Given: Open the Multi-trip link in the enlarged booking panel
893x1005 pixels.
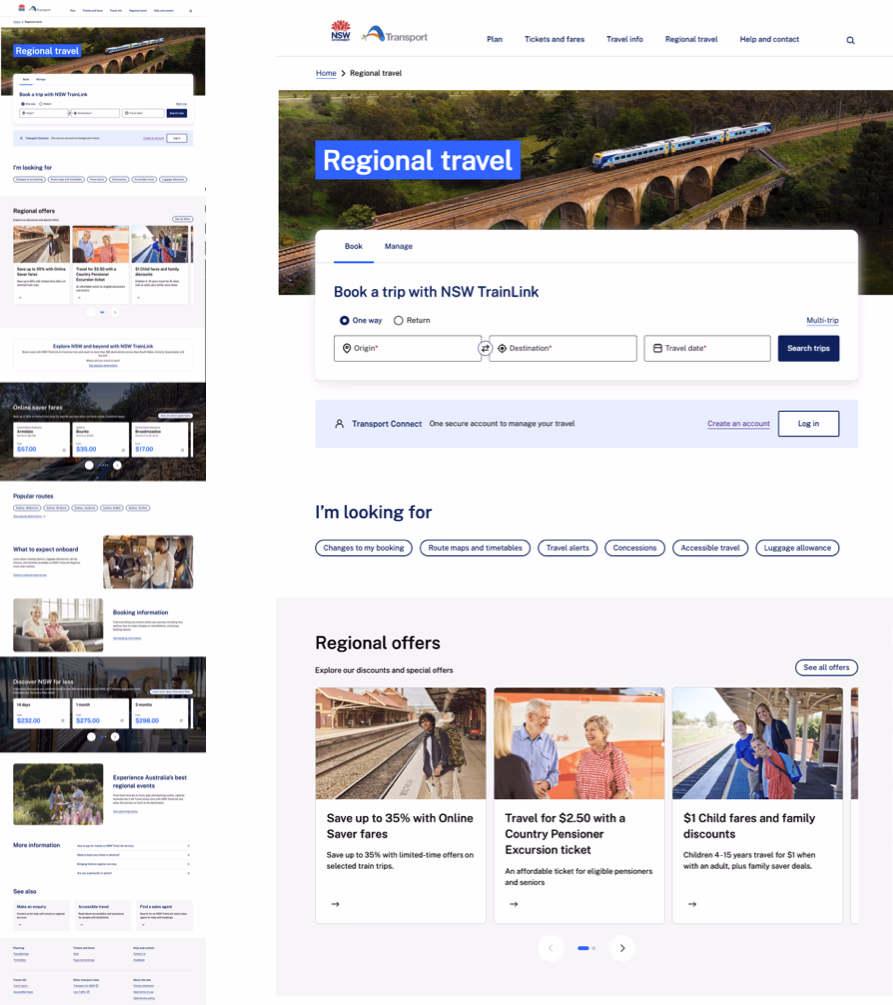Looking at the screenshot, I should [822, 320].
